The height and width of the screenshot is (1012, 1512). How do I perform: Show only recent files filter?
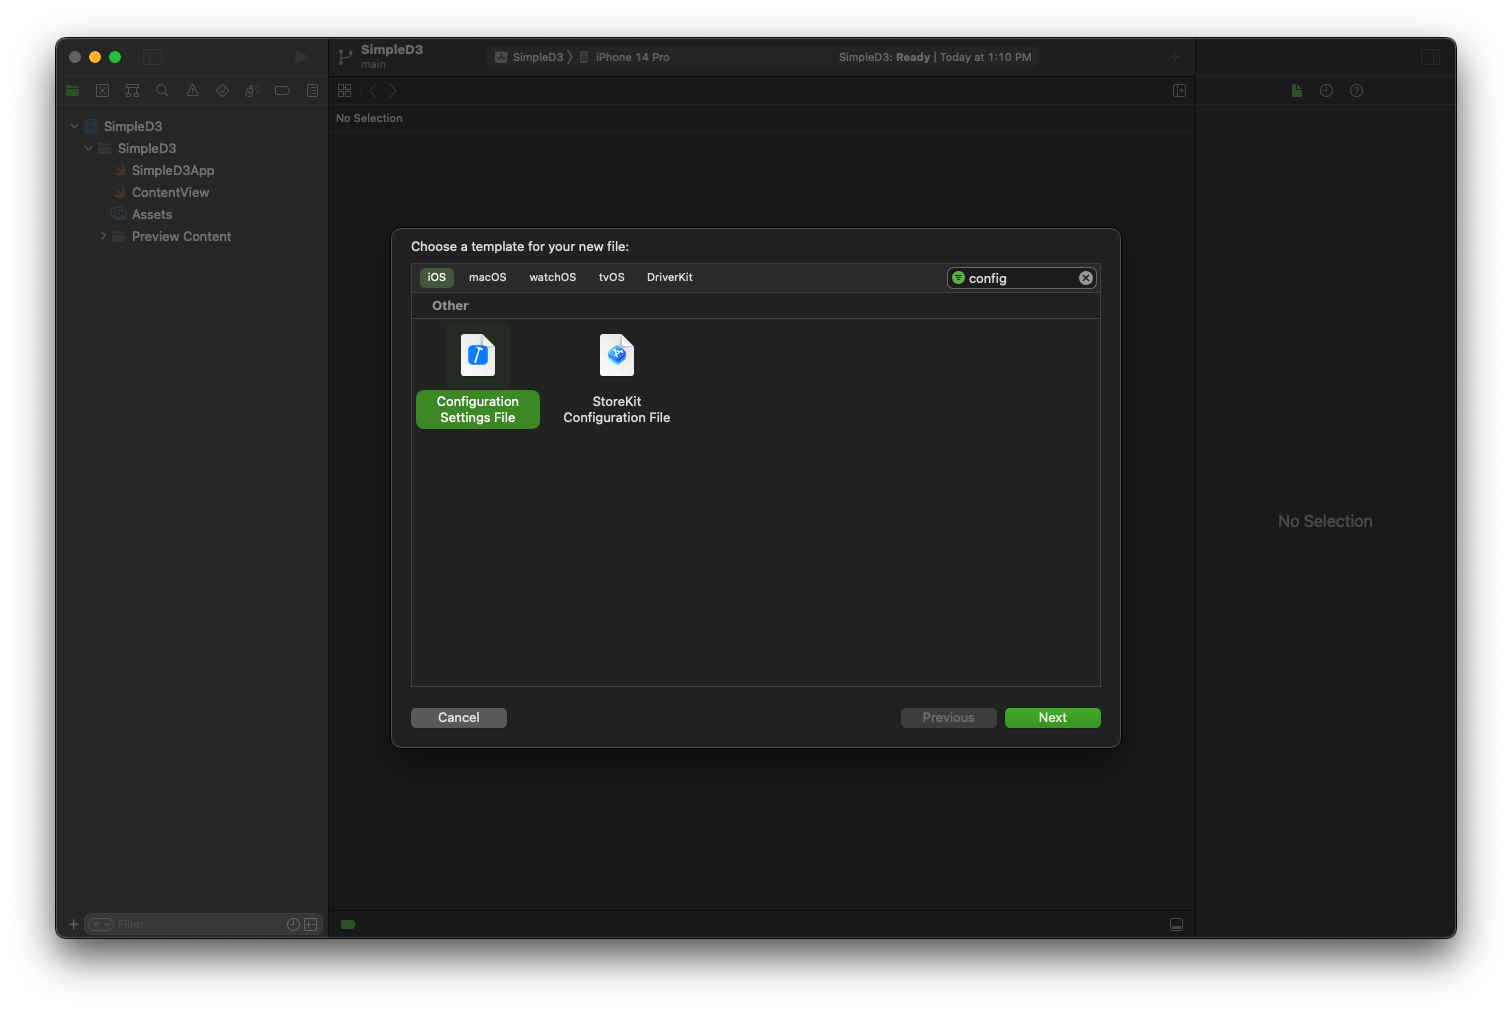pos(293,925)
